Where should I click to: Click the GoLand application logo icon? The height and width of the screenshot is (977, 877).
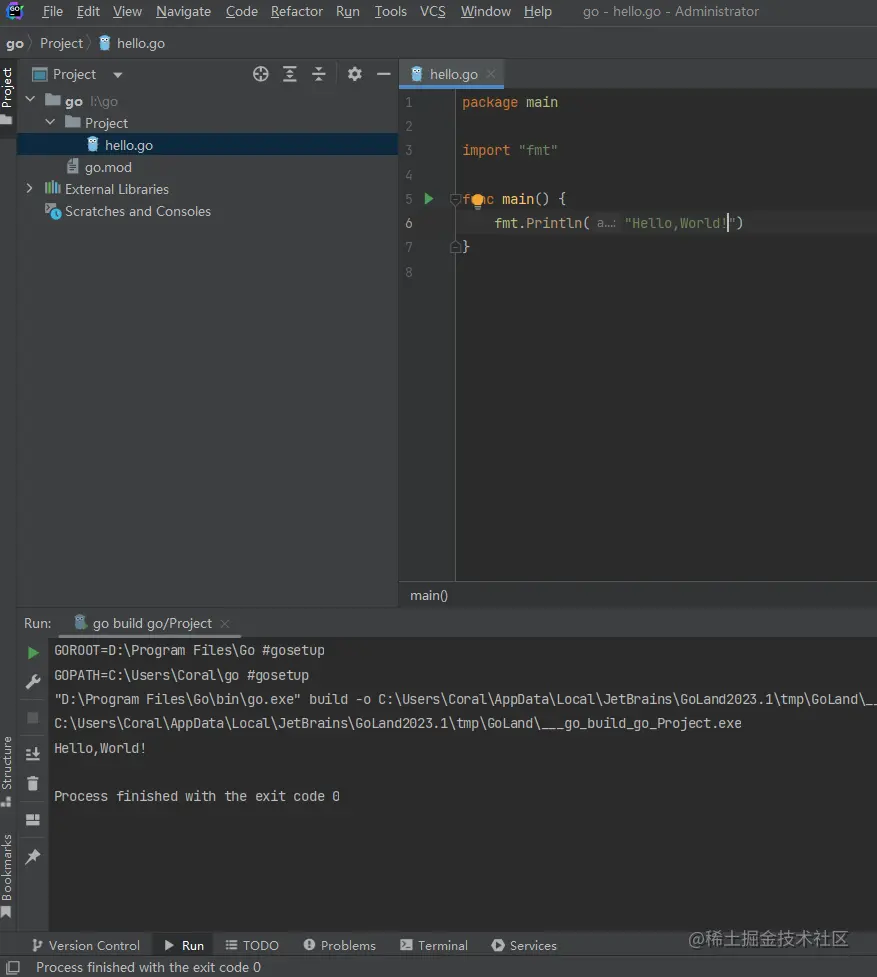tap(14, 11)
